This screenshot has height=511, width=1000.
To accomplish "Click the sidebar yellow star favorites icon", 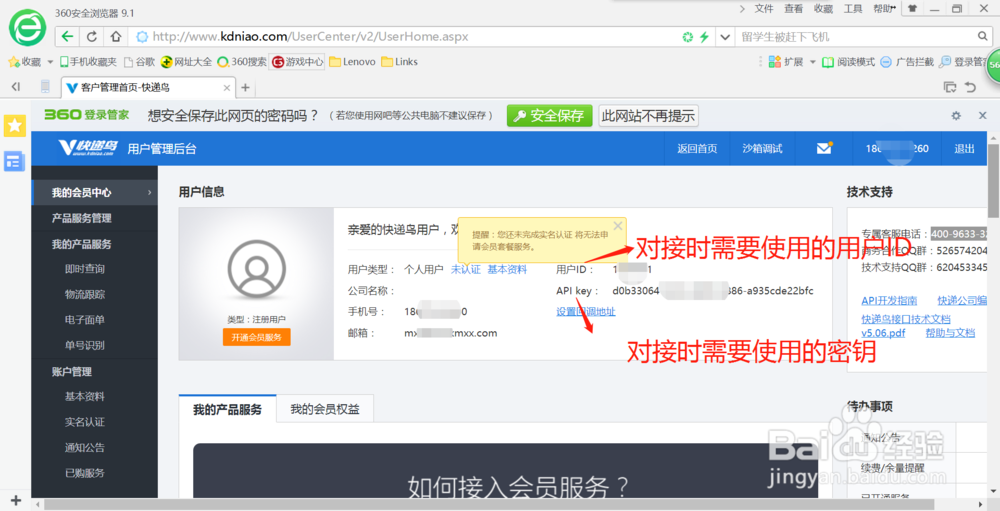I will (x=15, y=125).
